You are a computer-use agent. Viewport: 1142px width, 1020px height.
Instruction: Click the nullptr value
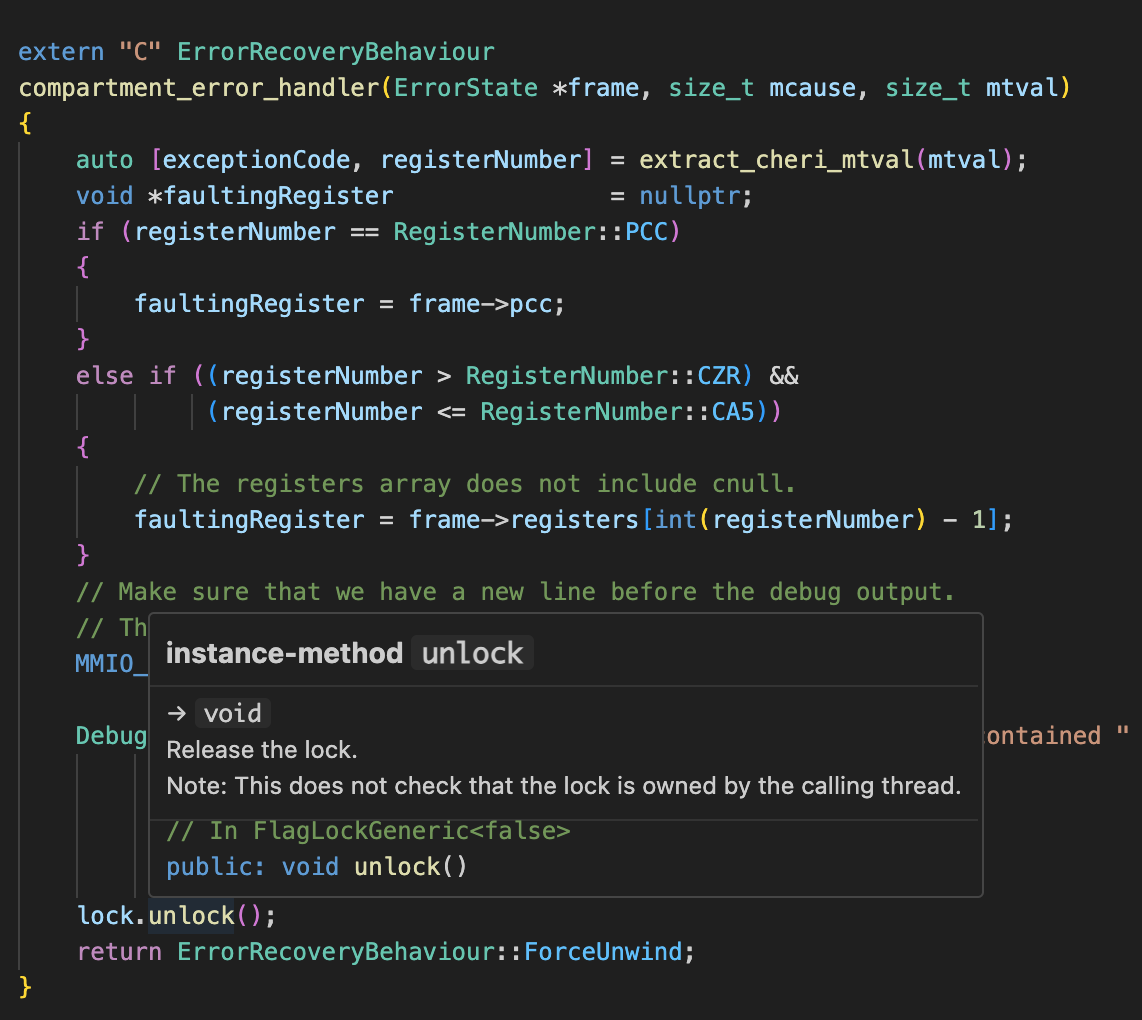689,196
